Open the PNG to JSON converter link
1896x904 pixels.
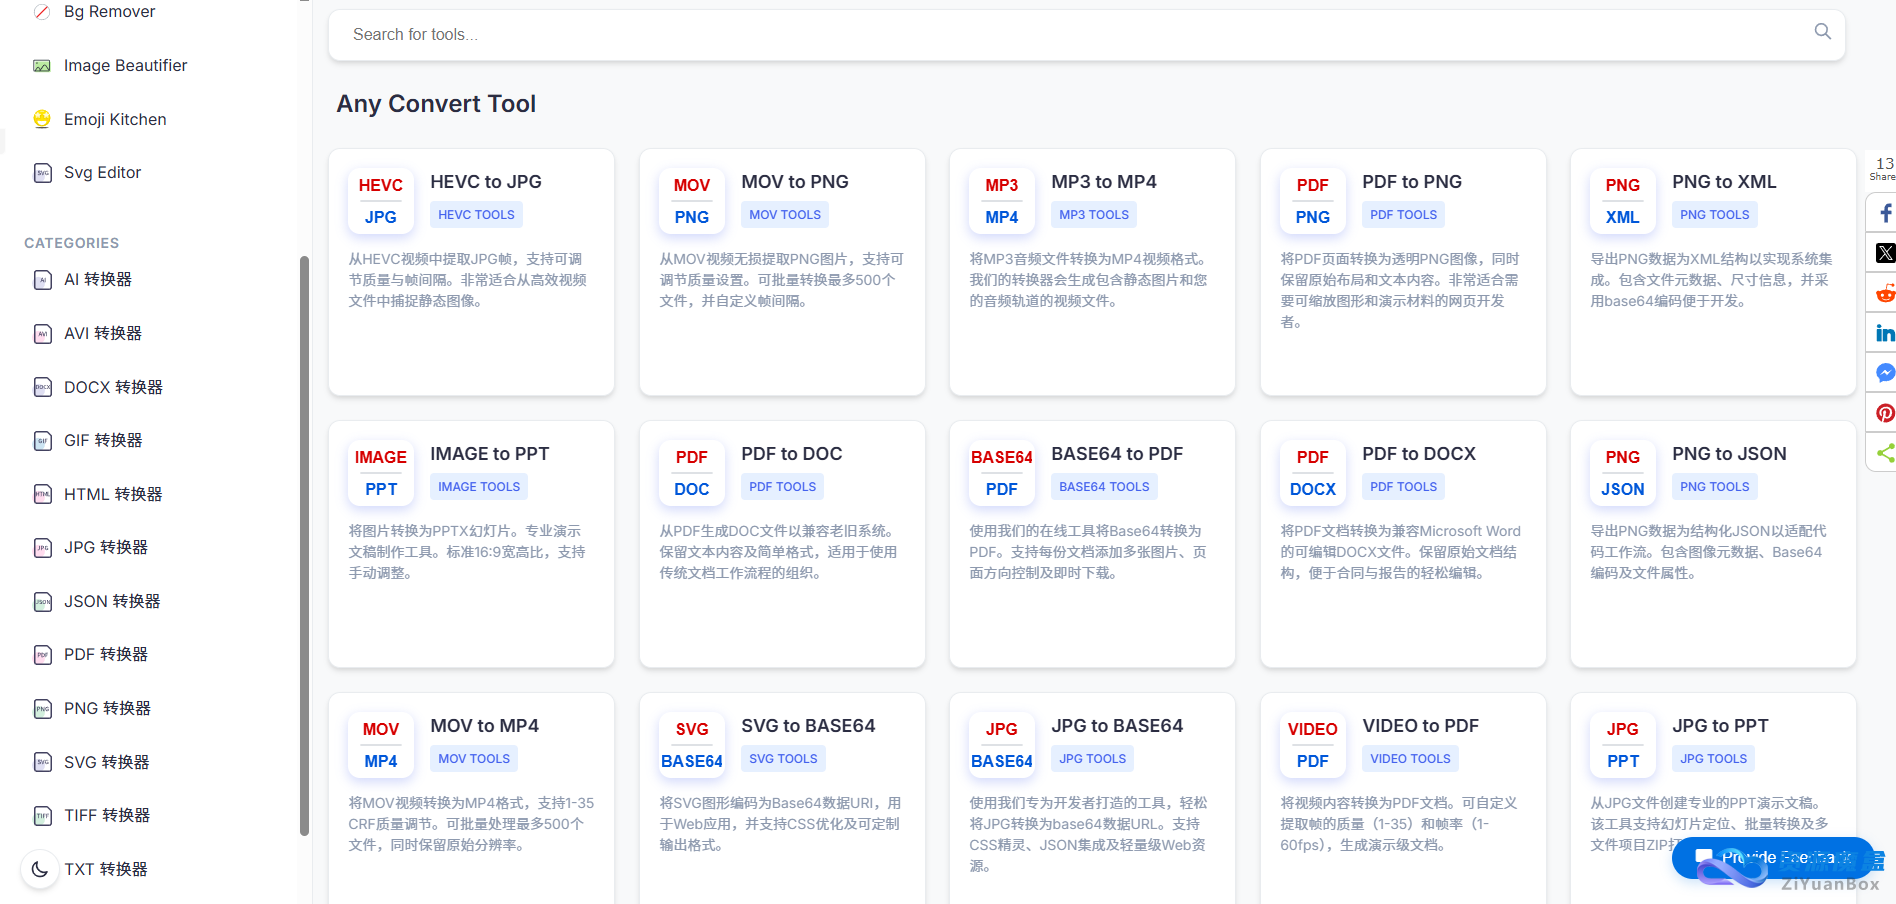coord(1728,454)
